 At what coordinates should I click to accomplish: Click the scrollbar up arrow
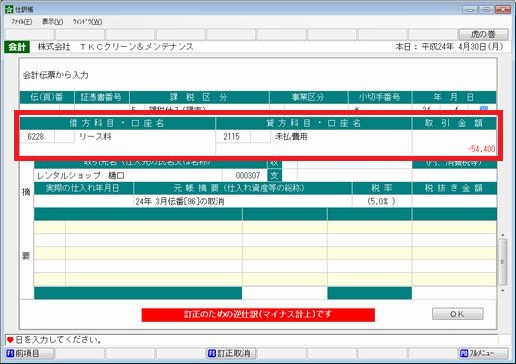[x=502, y=235]
